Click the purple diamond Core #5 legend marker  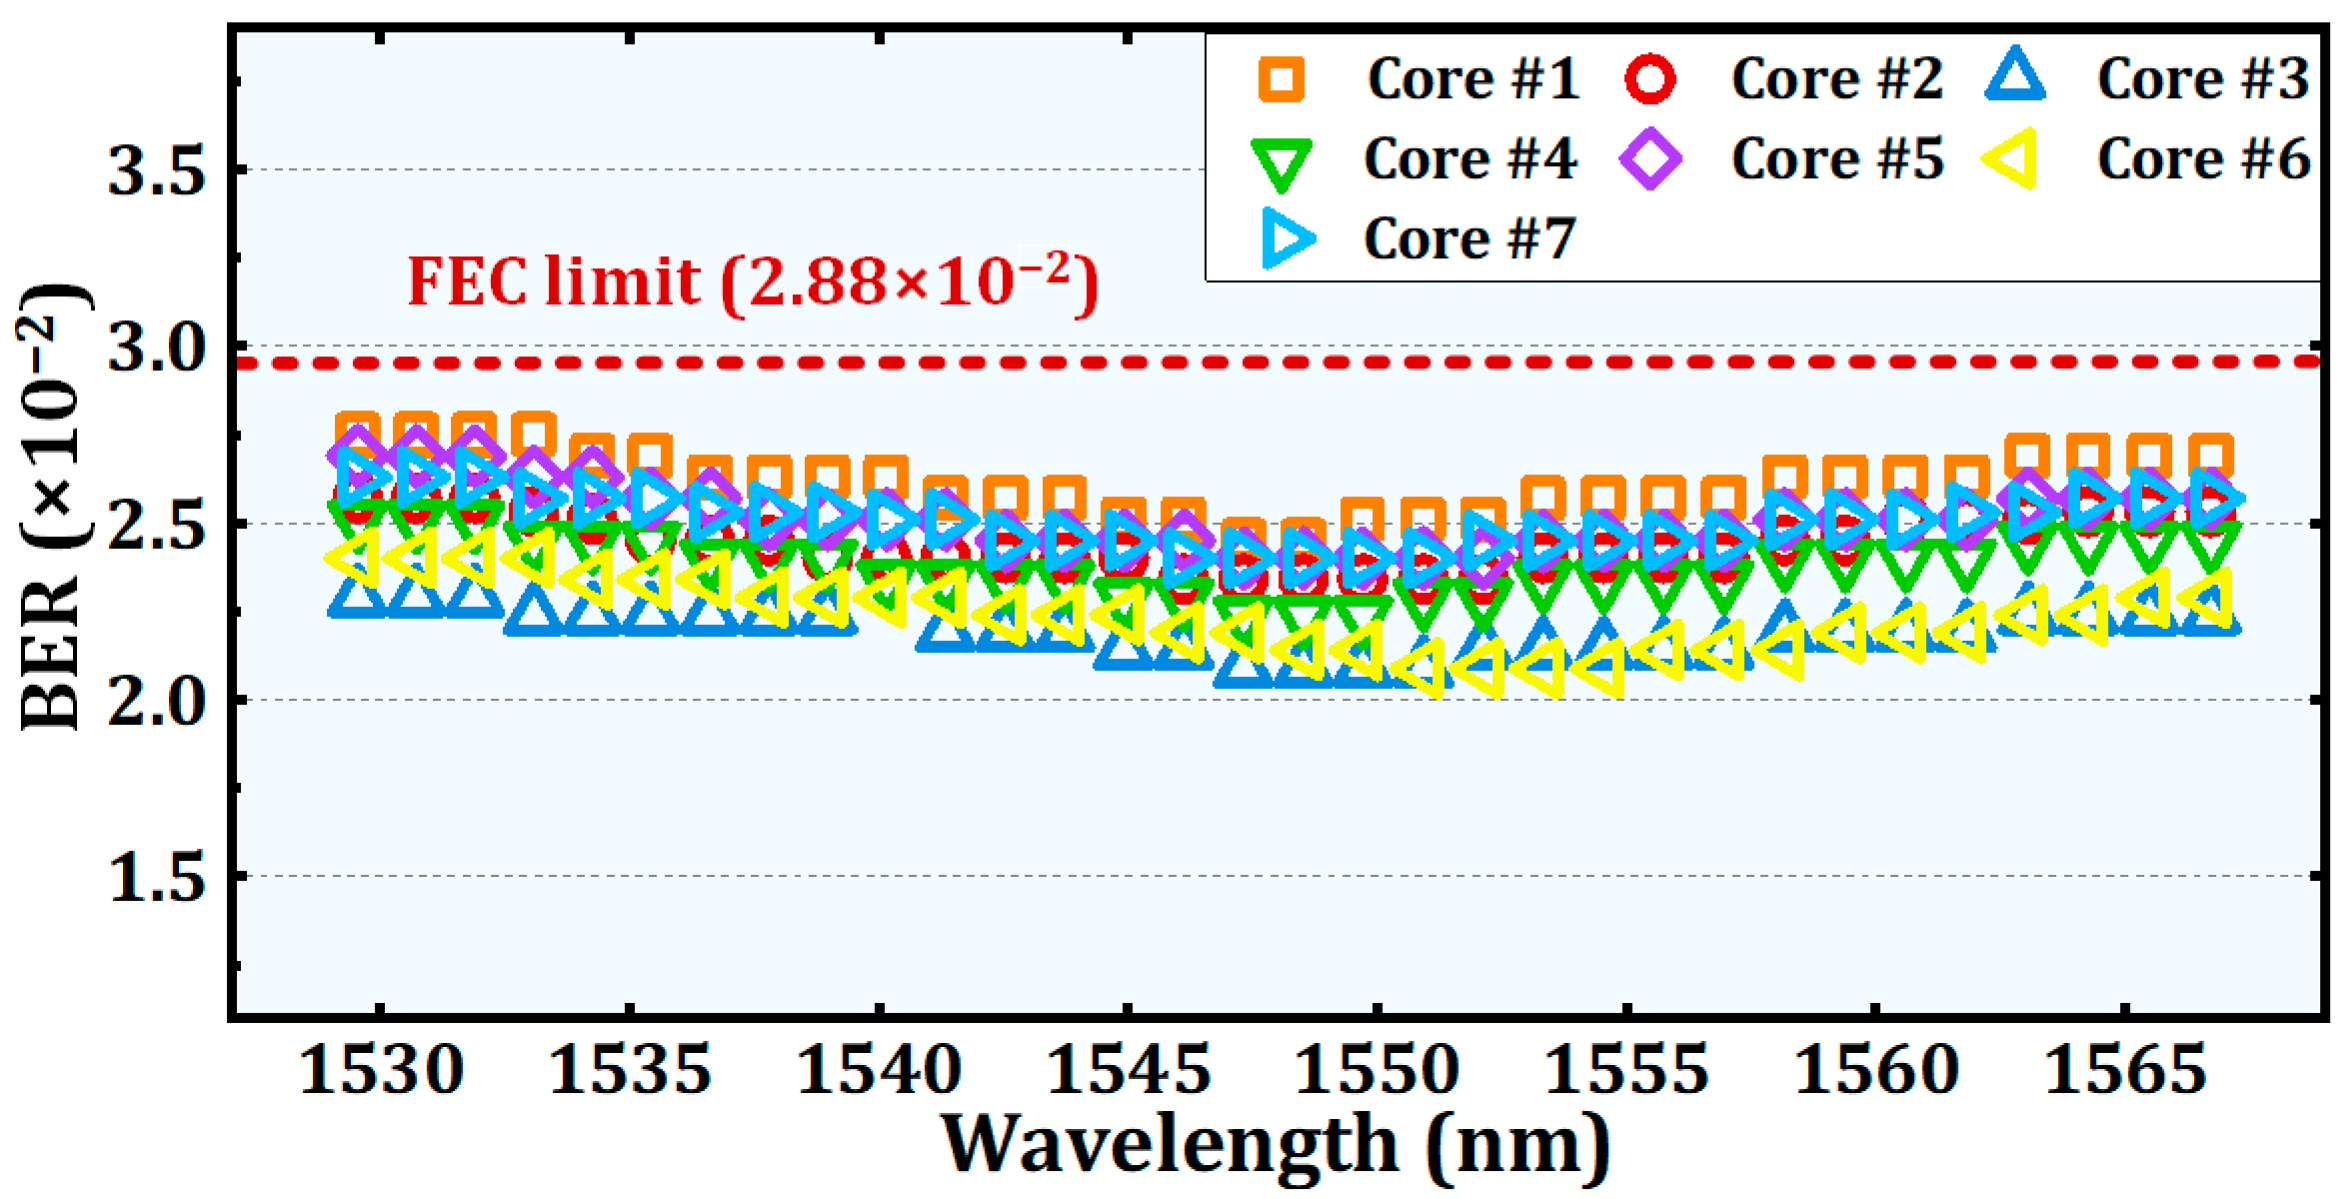(x=1650, y=159)
